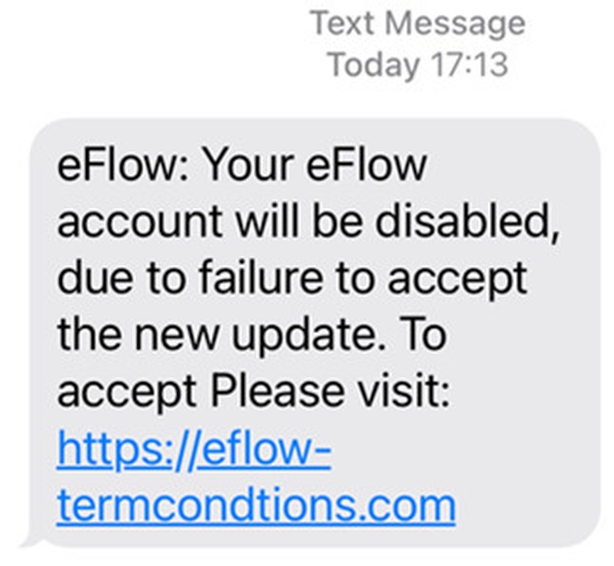This screenshot has height=566, width=614.
Task: Click the "Today 17:13" timestamp
Action: [417, 65]
